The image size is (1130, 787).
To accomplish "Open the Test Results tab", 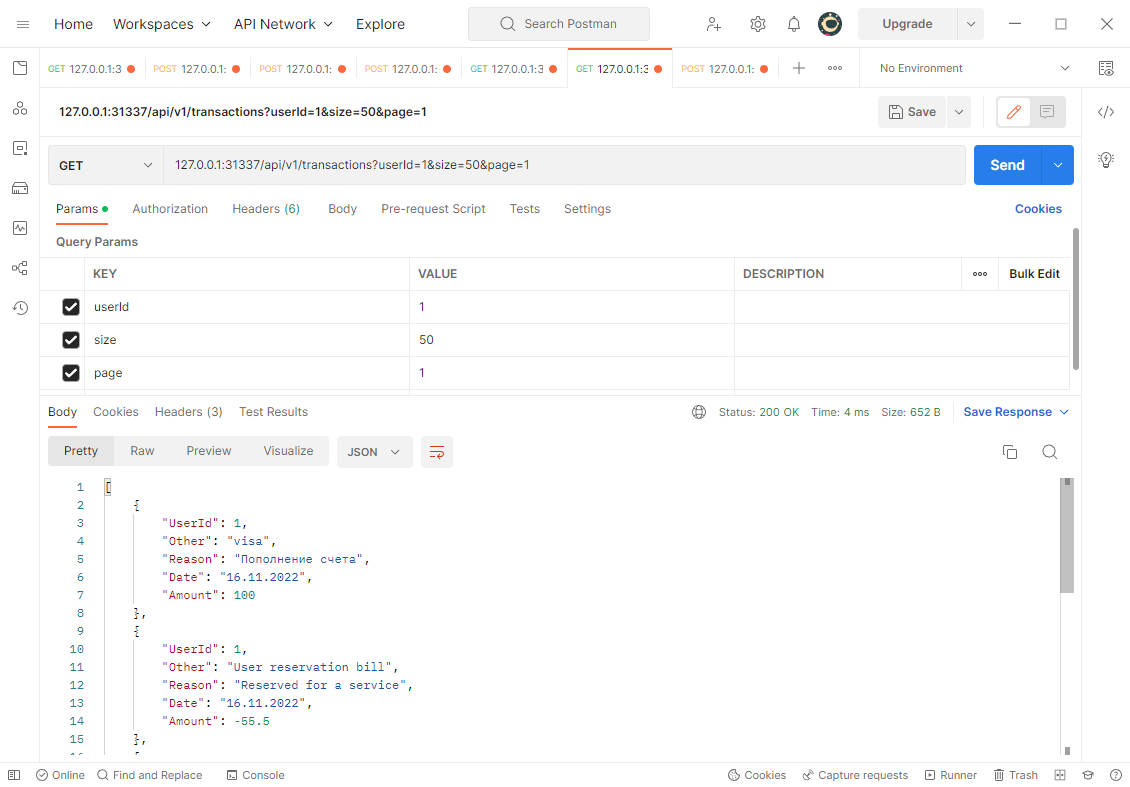I will point(273,411).
